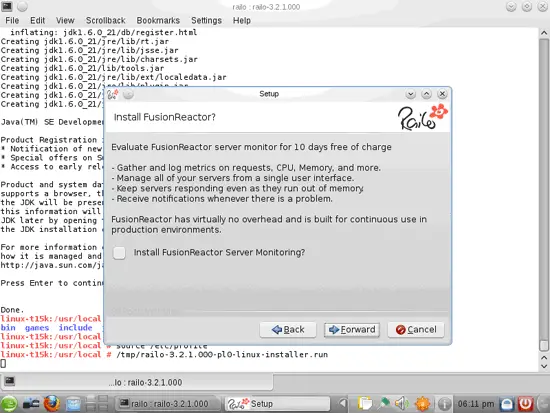Click the round button beside Konsole titlebar icon
550x413 pixels.
tap(22, 6)
